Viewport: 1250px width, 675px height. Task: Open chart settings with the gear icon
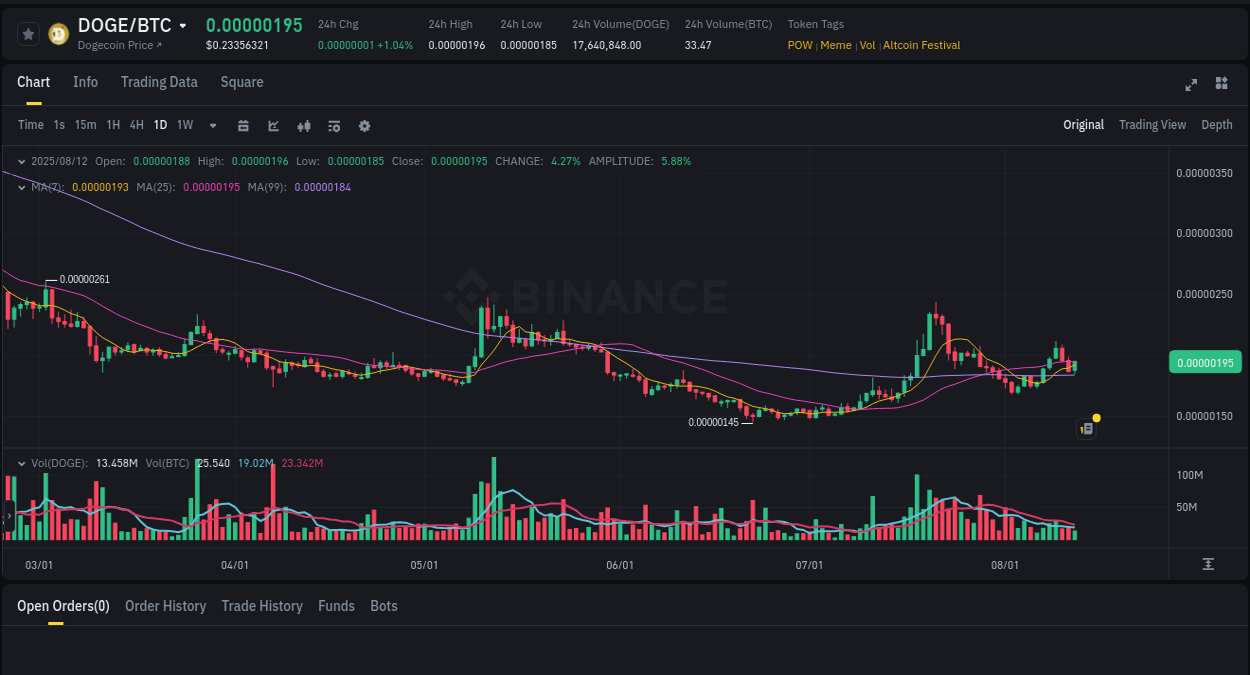(364, 125)
